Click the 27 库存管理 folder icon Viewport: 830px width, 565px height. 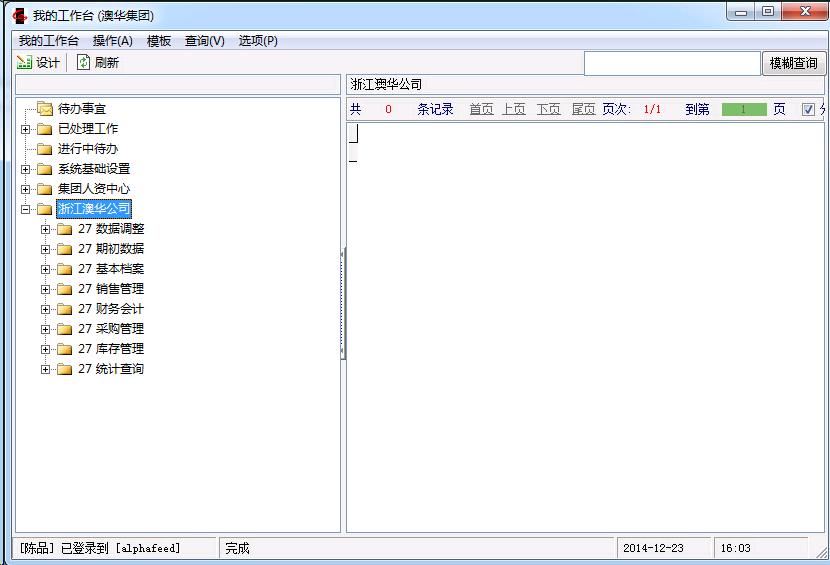click(x=64, y=349)
